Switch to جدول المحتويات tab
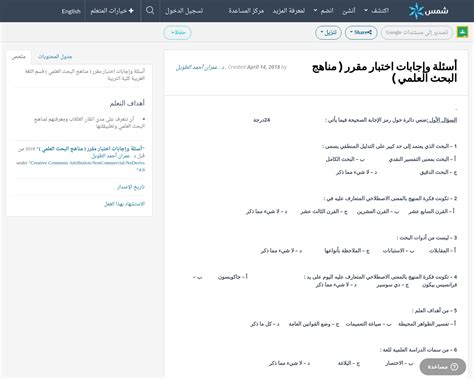The height and width of the screenshot is (379, 474). 55,57
